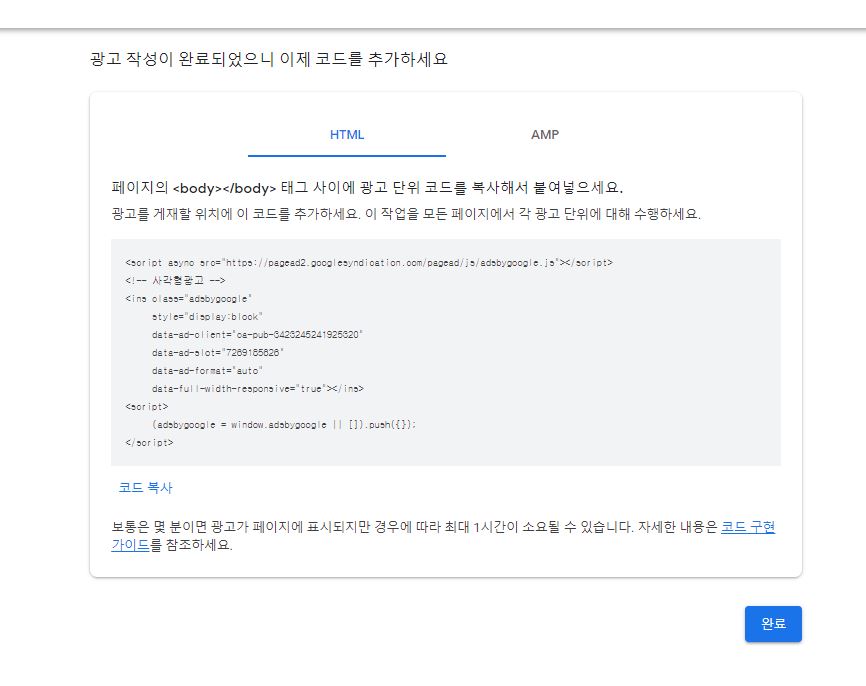Click the ins class="adsbygoogle" line
This screenshot has width=866, height=686.
click(188, 299)
